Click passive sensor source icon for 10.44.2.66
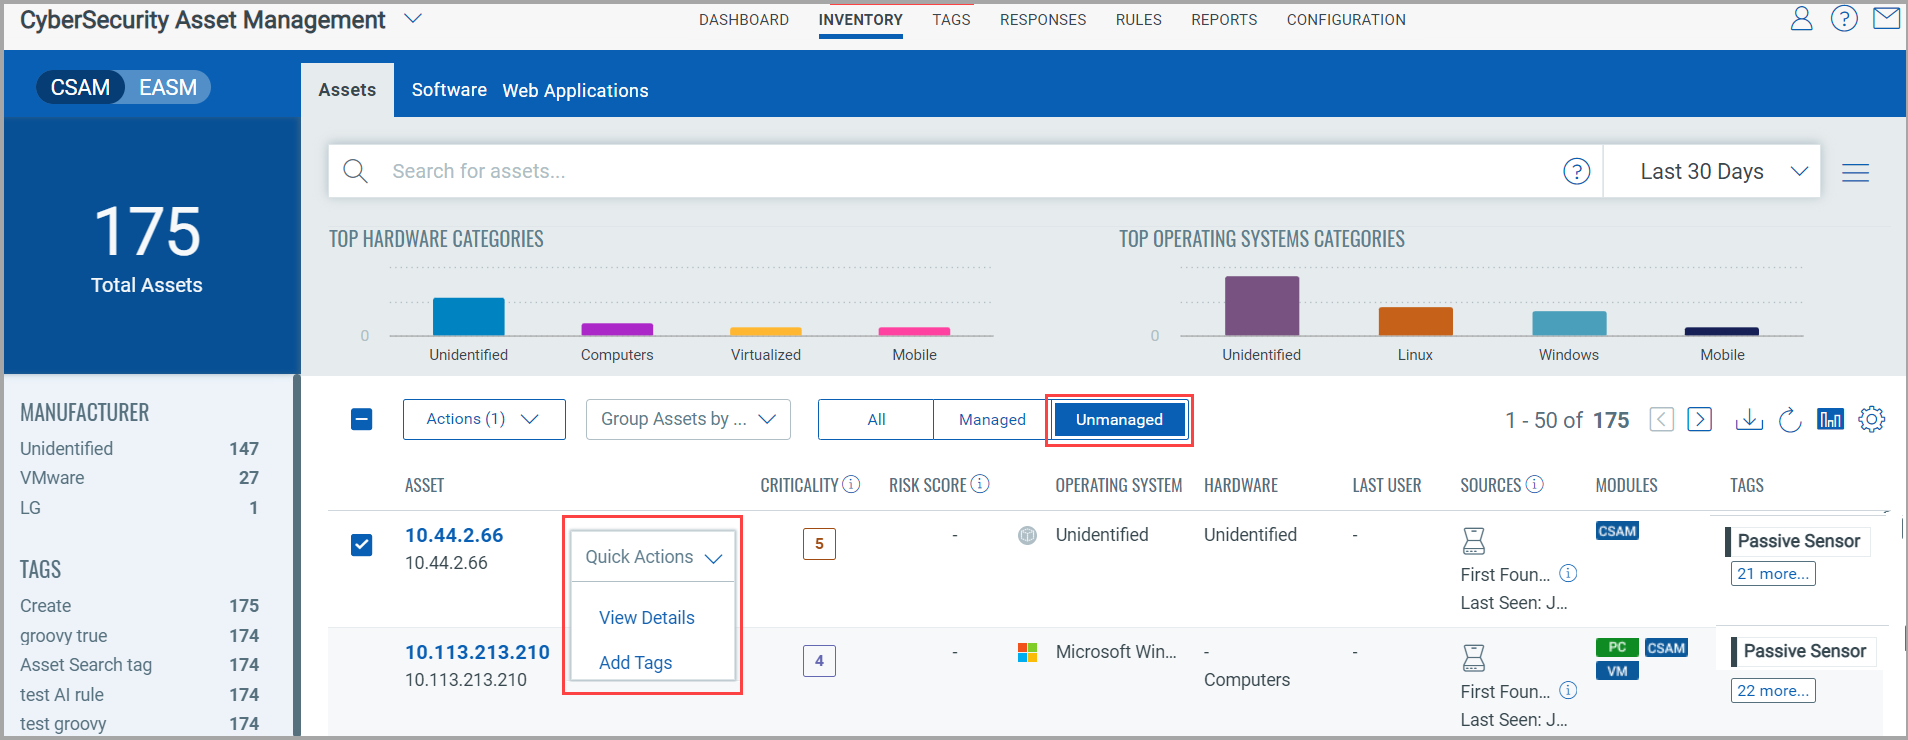The image size is (1908, 740). coord(1473,541)
